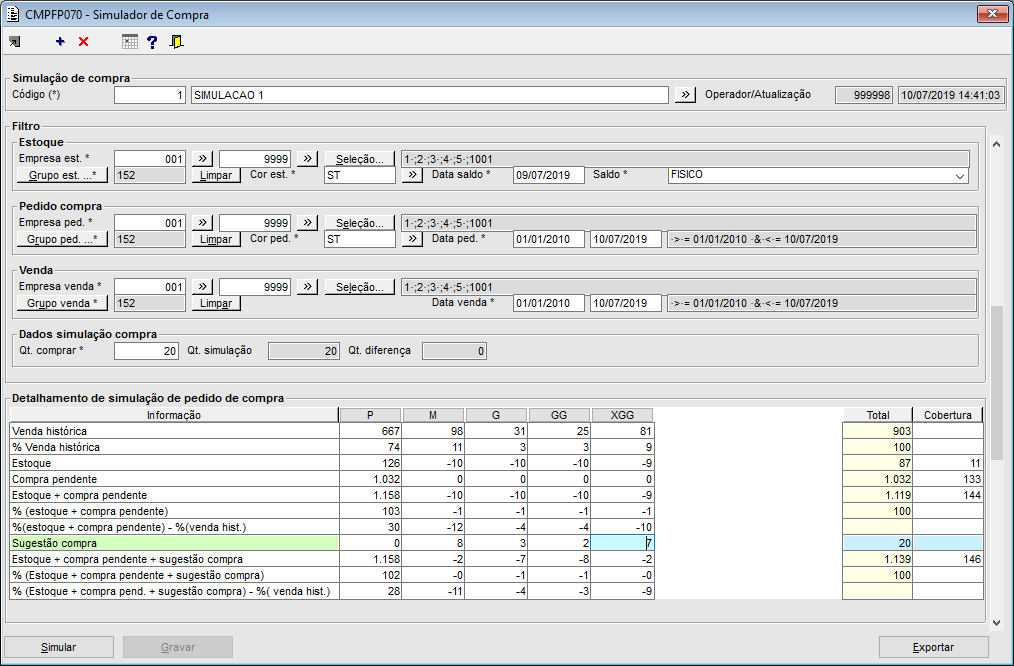Screen dimensions: 1014x666
Task: Click Data ped. end date 10/07/2019
Action: click(x=625, y=239)
